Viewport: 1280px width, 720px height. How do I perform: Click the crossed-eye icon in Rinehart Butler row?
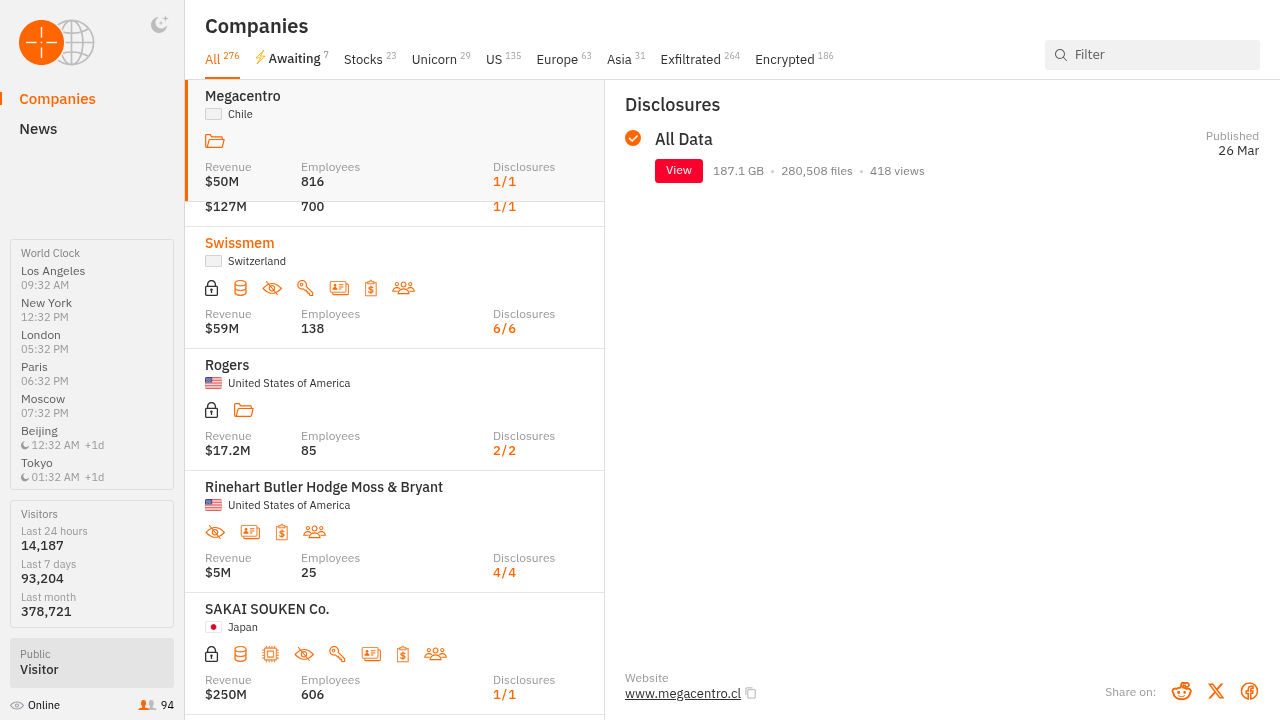215,532
